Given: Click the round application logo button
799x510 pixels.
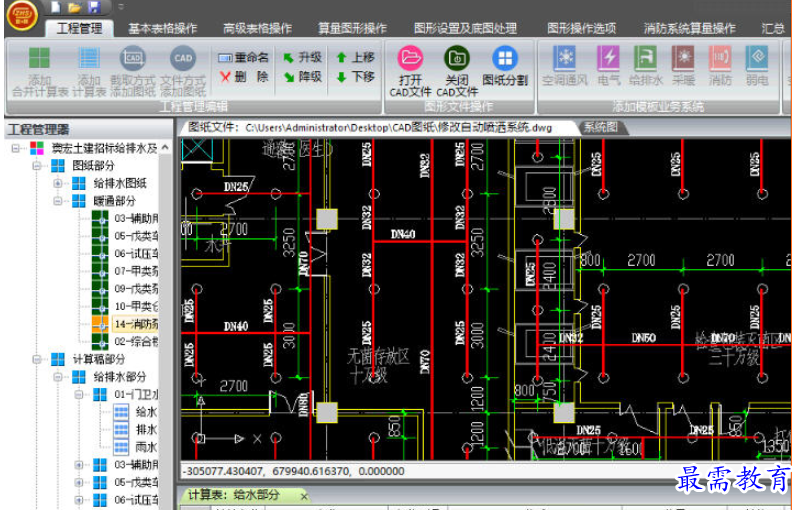Looking at the screenshot, I should click(21, 14).
